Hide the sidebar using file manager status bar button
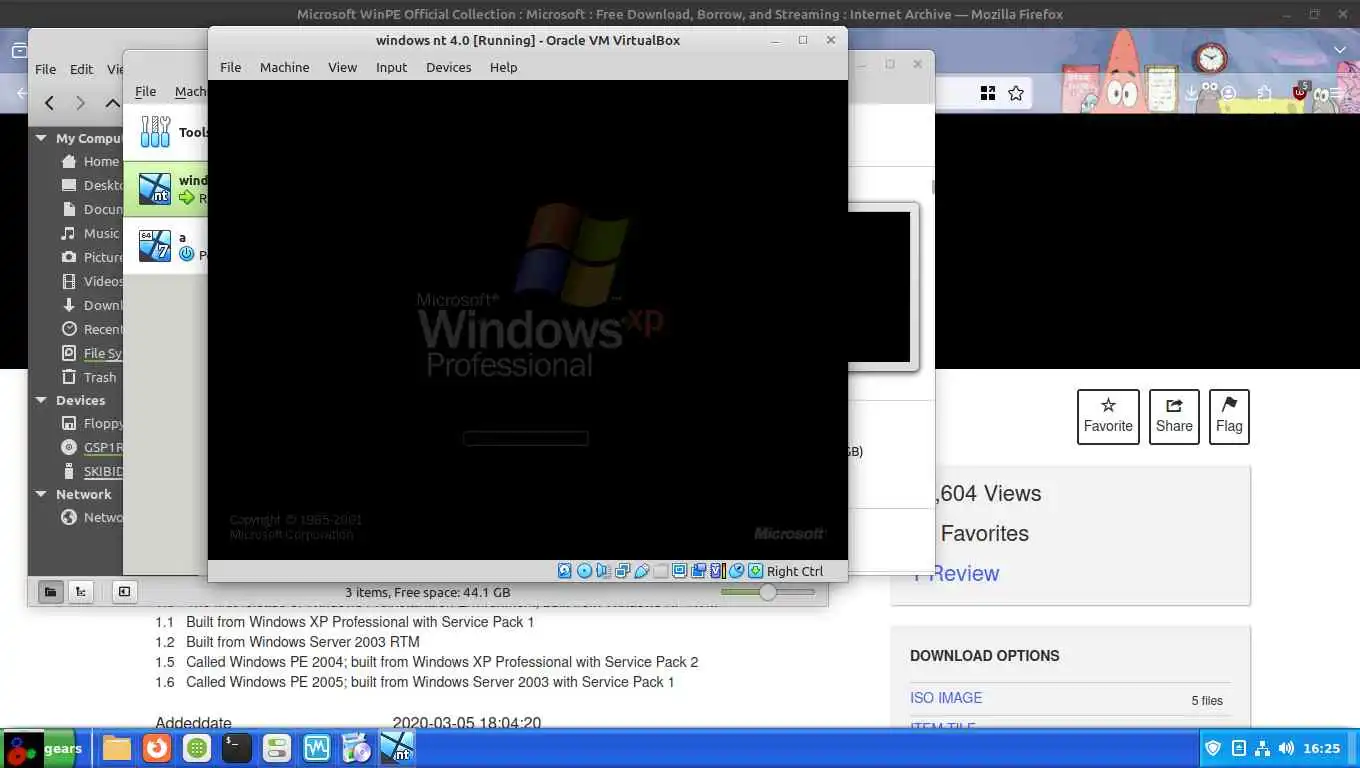Screen dimensions: 1360x768 124,592
